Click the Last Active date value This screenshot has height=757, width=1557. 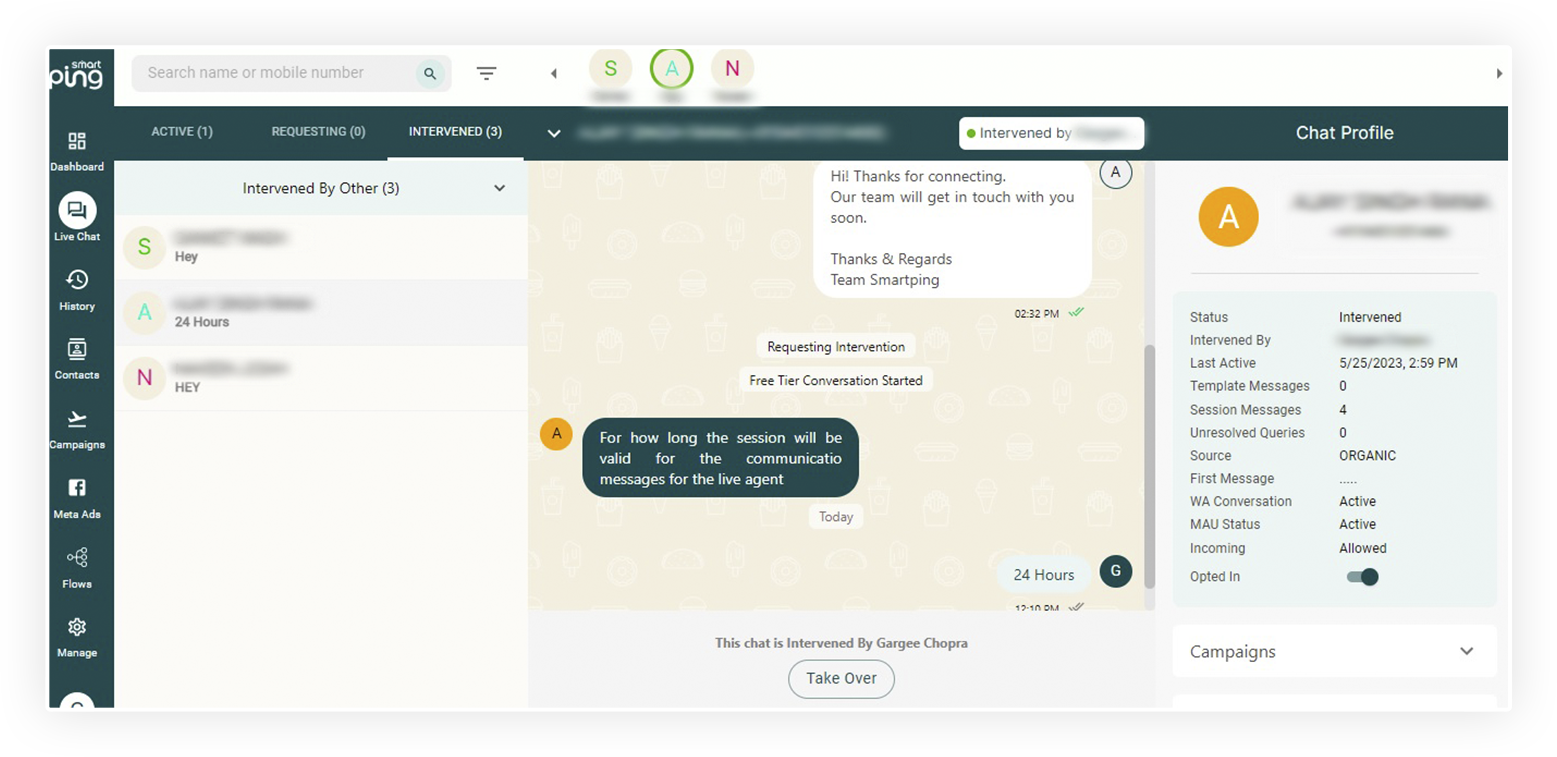click(x=1397, y=363)
